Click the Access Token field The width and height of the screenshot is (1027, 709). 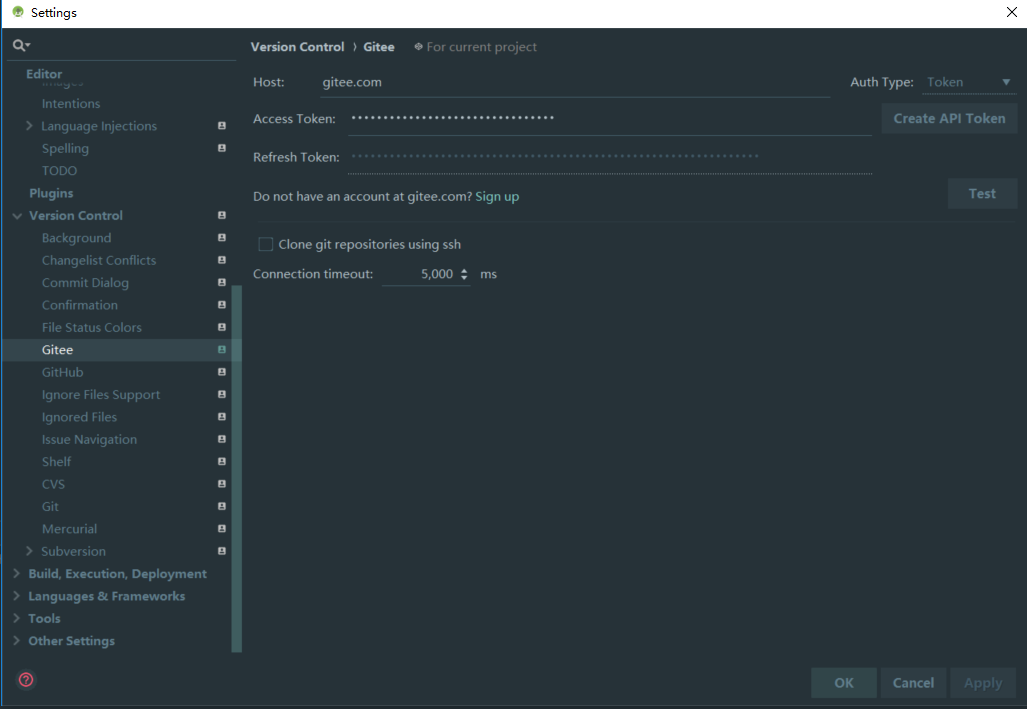(610, 119)
